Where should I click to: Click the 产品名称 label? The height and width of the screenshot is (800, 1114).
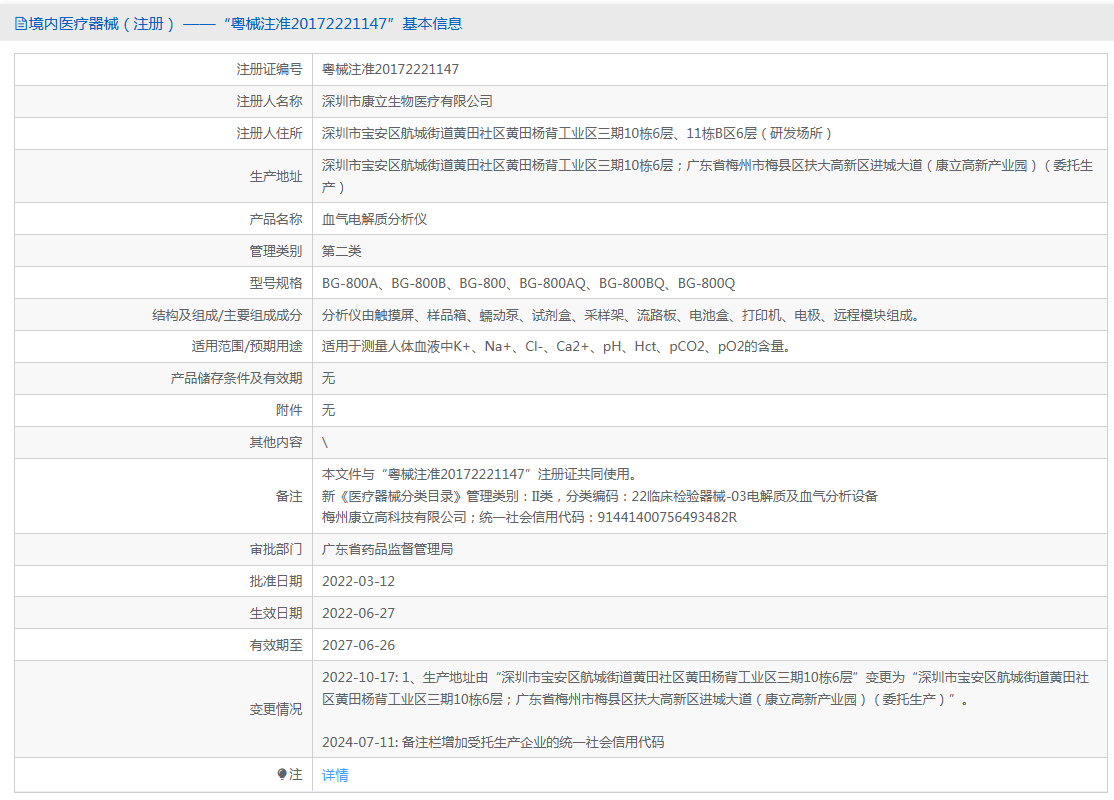276,220
